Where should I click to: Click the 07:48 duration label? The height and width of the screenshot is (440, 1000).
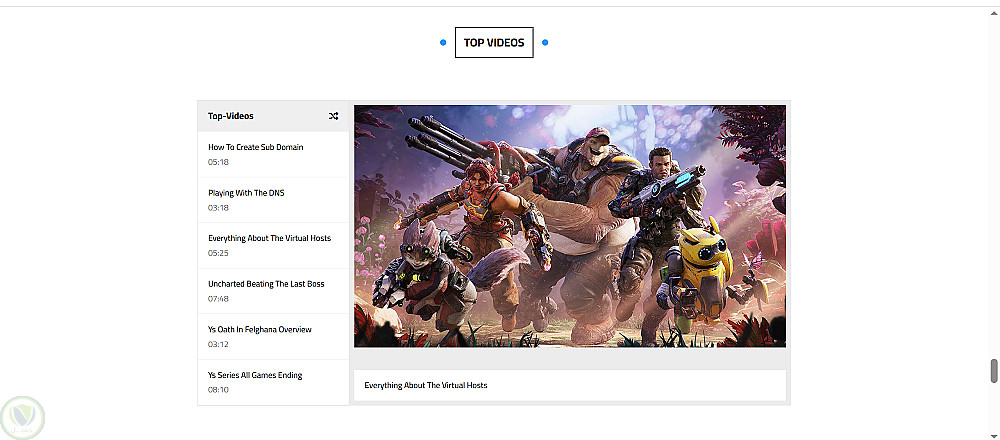coord(218,299)
